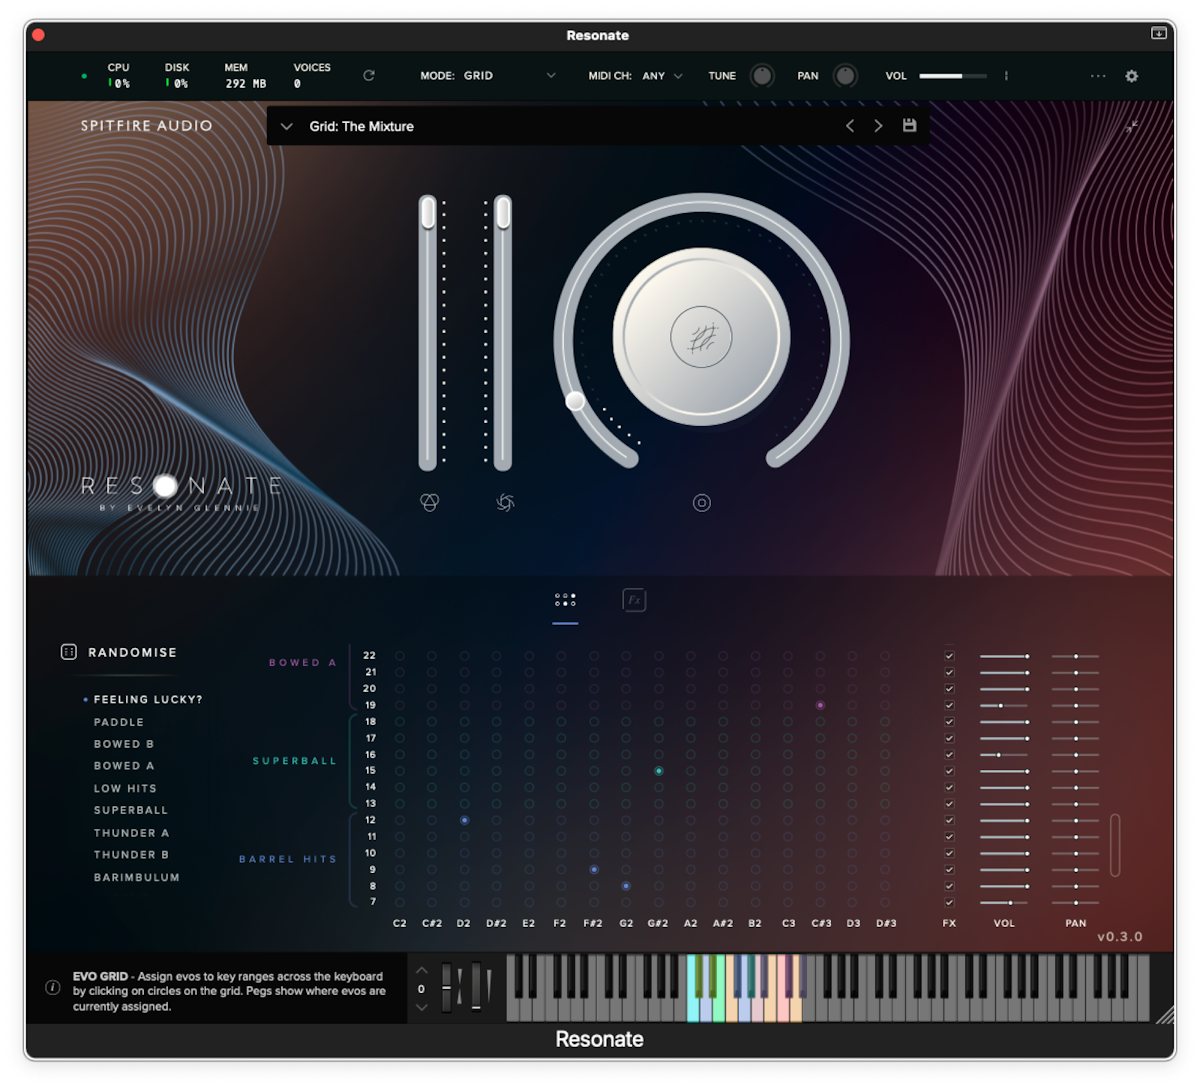Toggle FX checkbox for evo row 11

[949, 837]
